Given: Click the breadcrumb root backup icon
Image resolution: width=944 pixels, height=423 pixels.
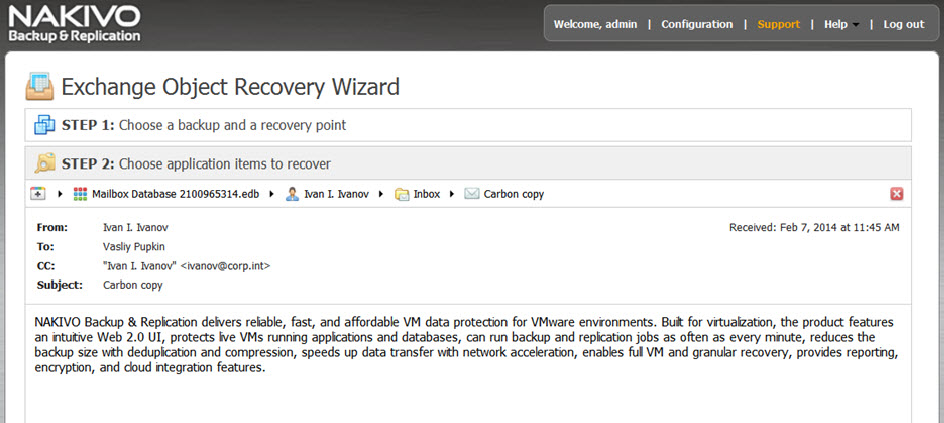Looking at the screenshot, I should tap(37, 194).
